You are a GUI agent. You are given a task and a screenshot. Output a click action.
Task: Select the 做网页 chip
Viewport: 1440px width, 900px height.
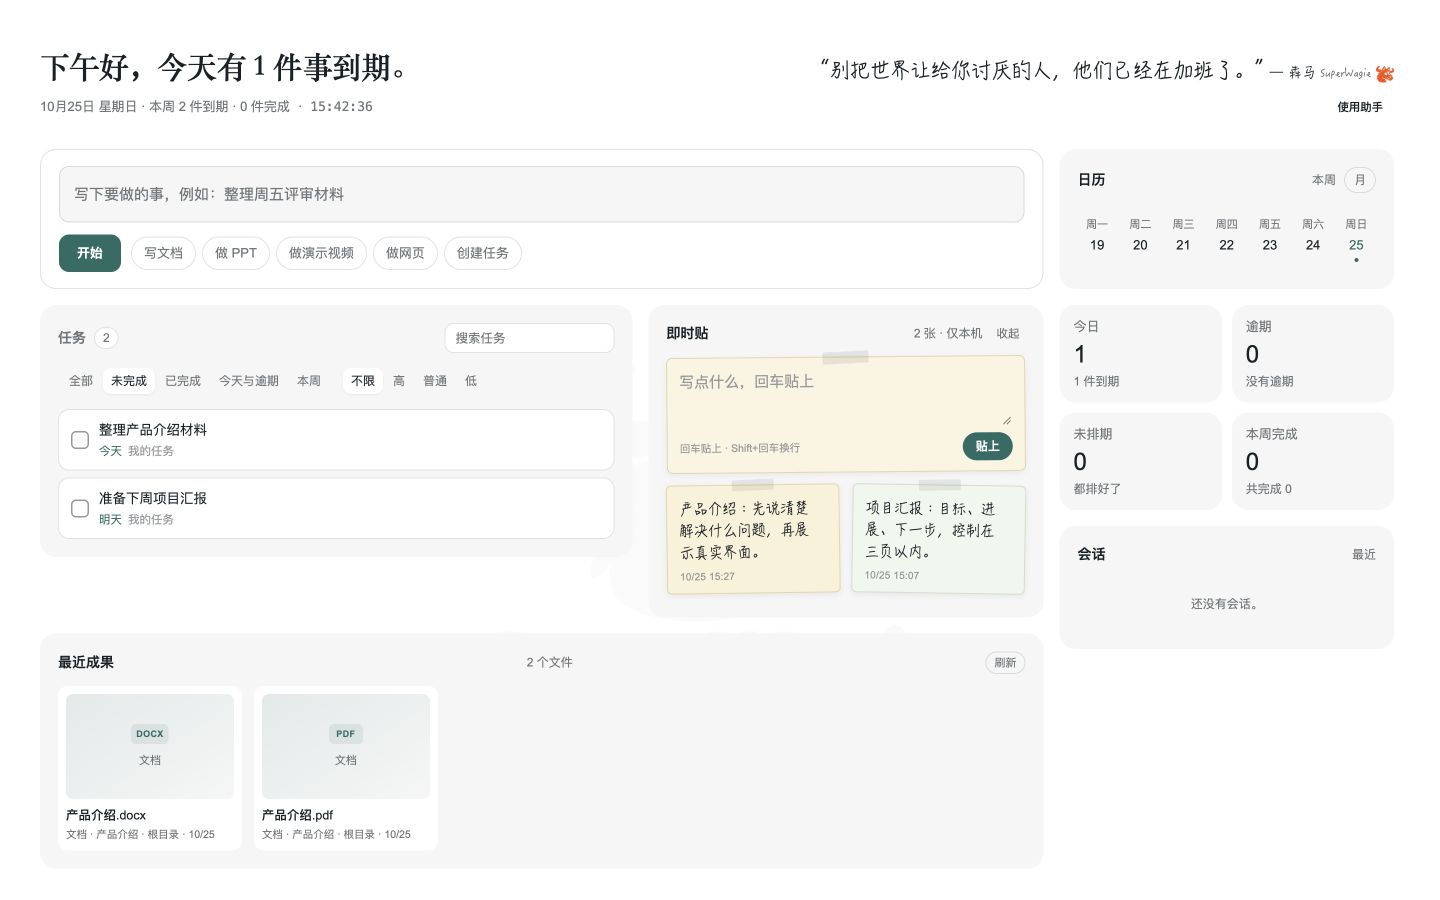pyautogui.click(x=405, y=253)
